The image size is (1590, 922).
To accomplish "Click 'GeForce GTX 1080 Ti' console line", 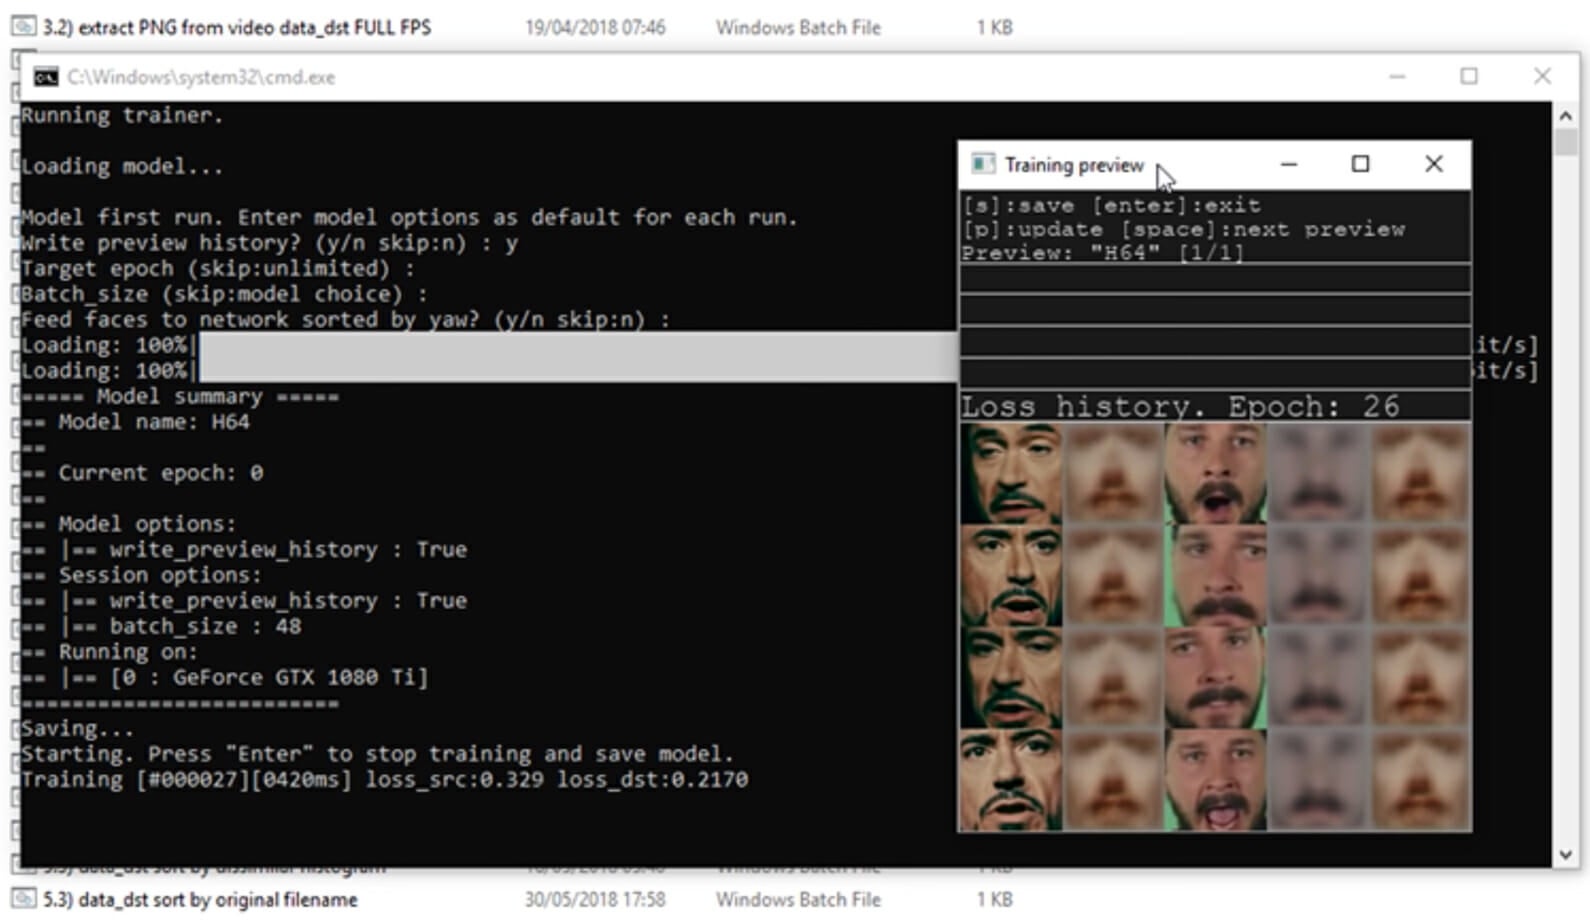I will [225, 677].
